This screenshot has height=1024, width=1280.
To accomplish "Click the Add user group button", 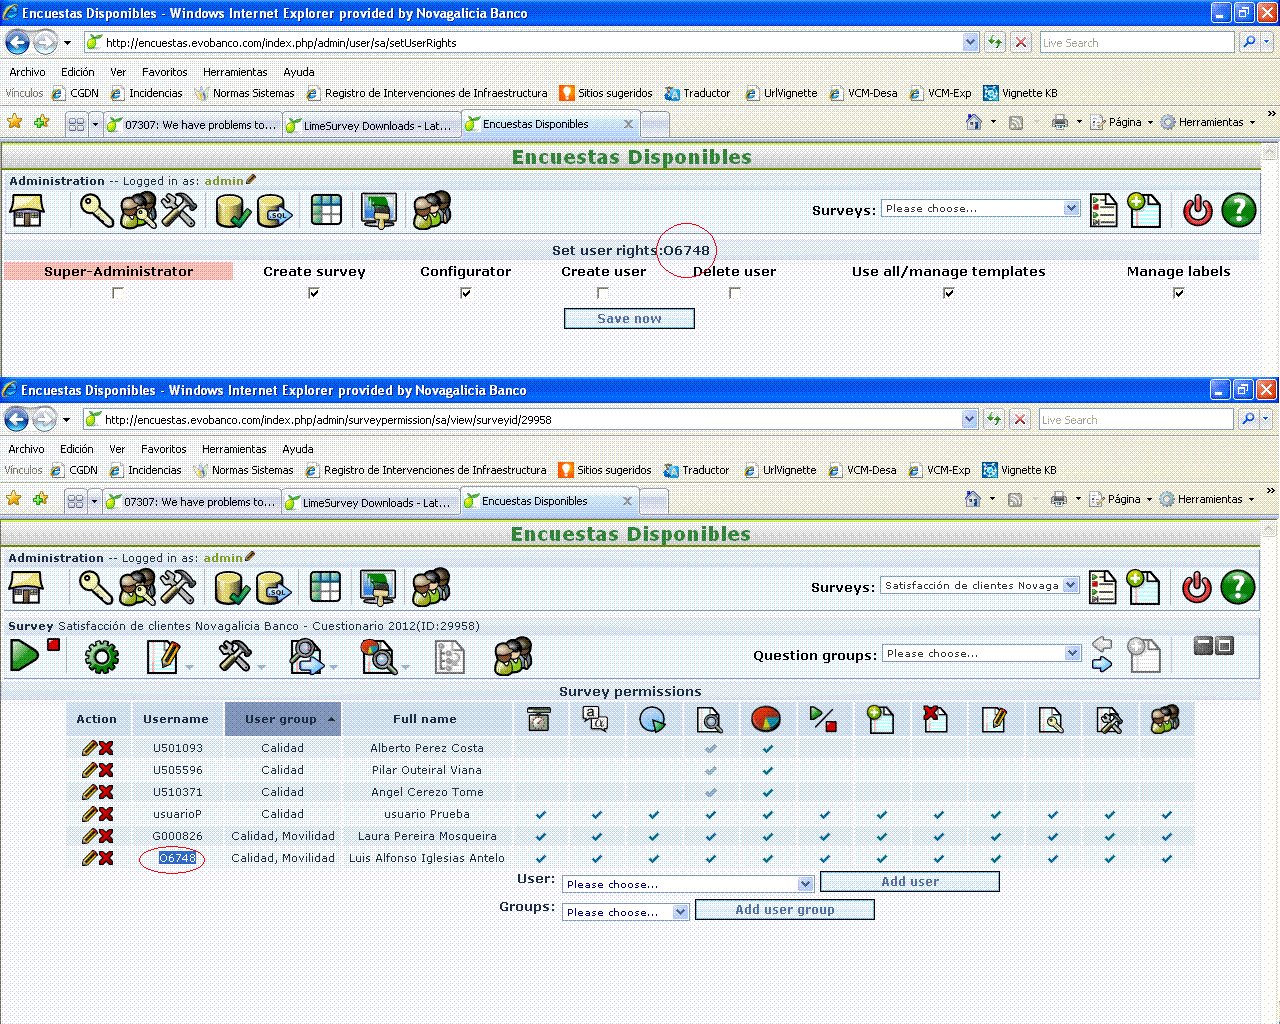I will (x=784, y=910).
